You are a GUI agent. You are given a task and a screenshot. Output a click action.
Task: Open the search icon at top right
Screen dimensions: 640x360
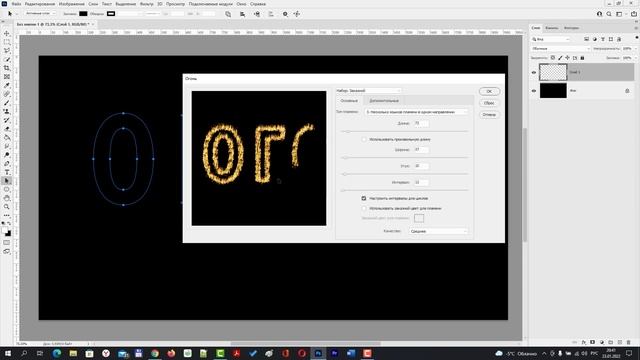click(x=609, y=14)
